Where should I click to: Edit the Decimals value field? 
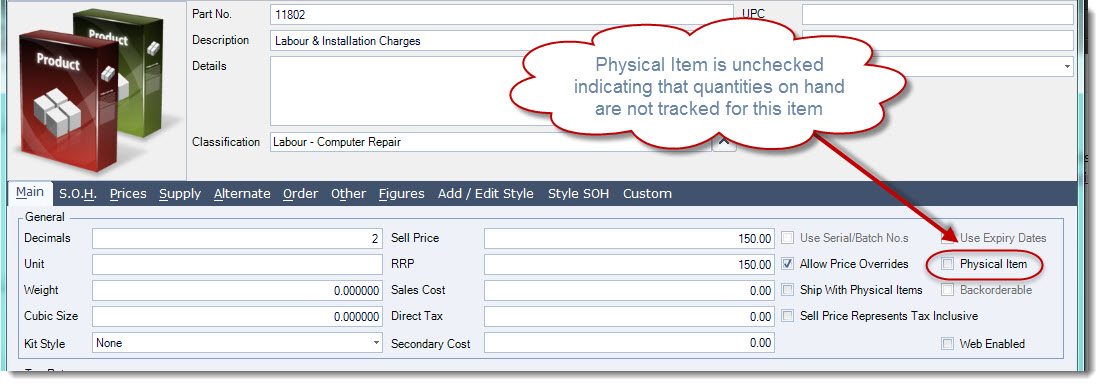(x=237, y=238)
